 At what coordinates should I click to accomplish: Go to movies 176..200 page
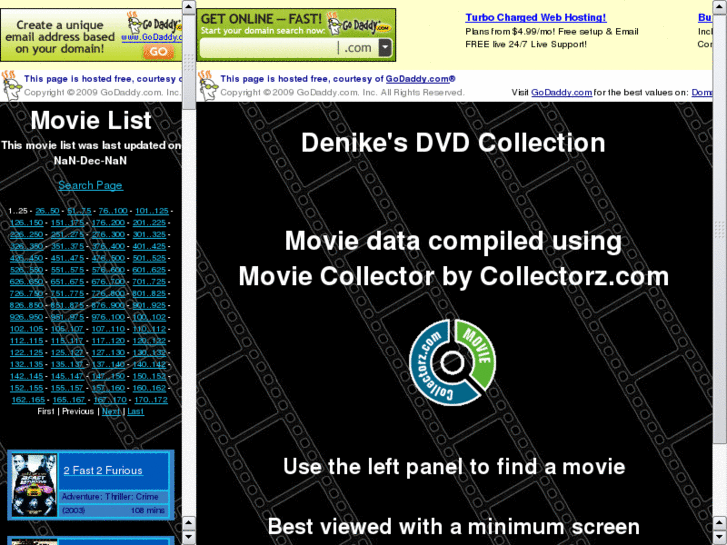tap(108, 223)
